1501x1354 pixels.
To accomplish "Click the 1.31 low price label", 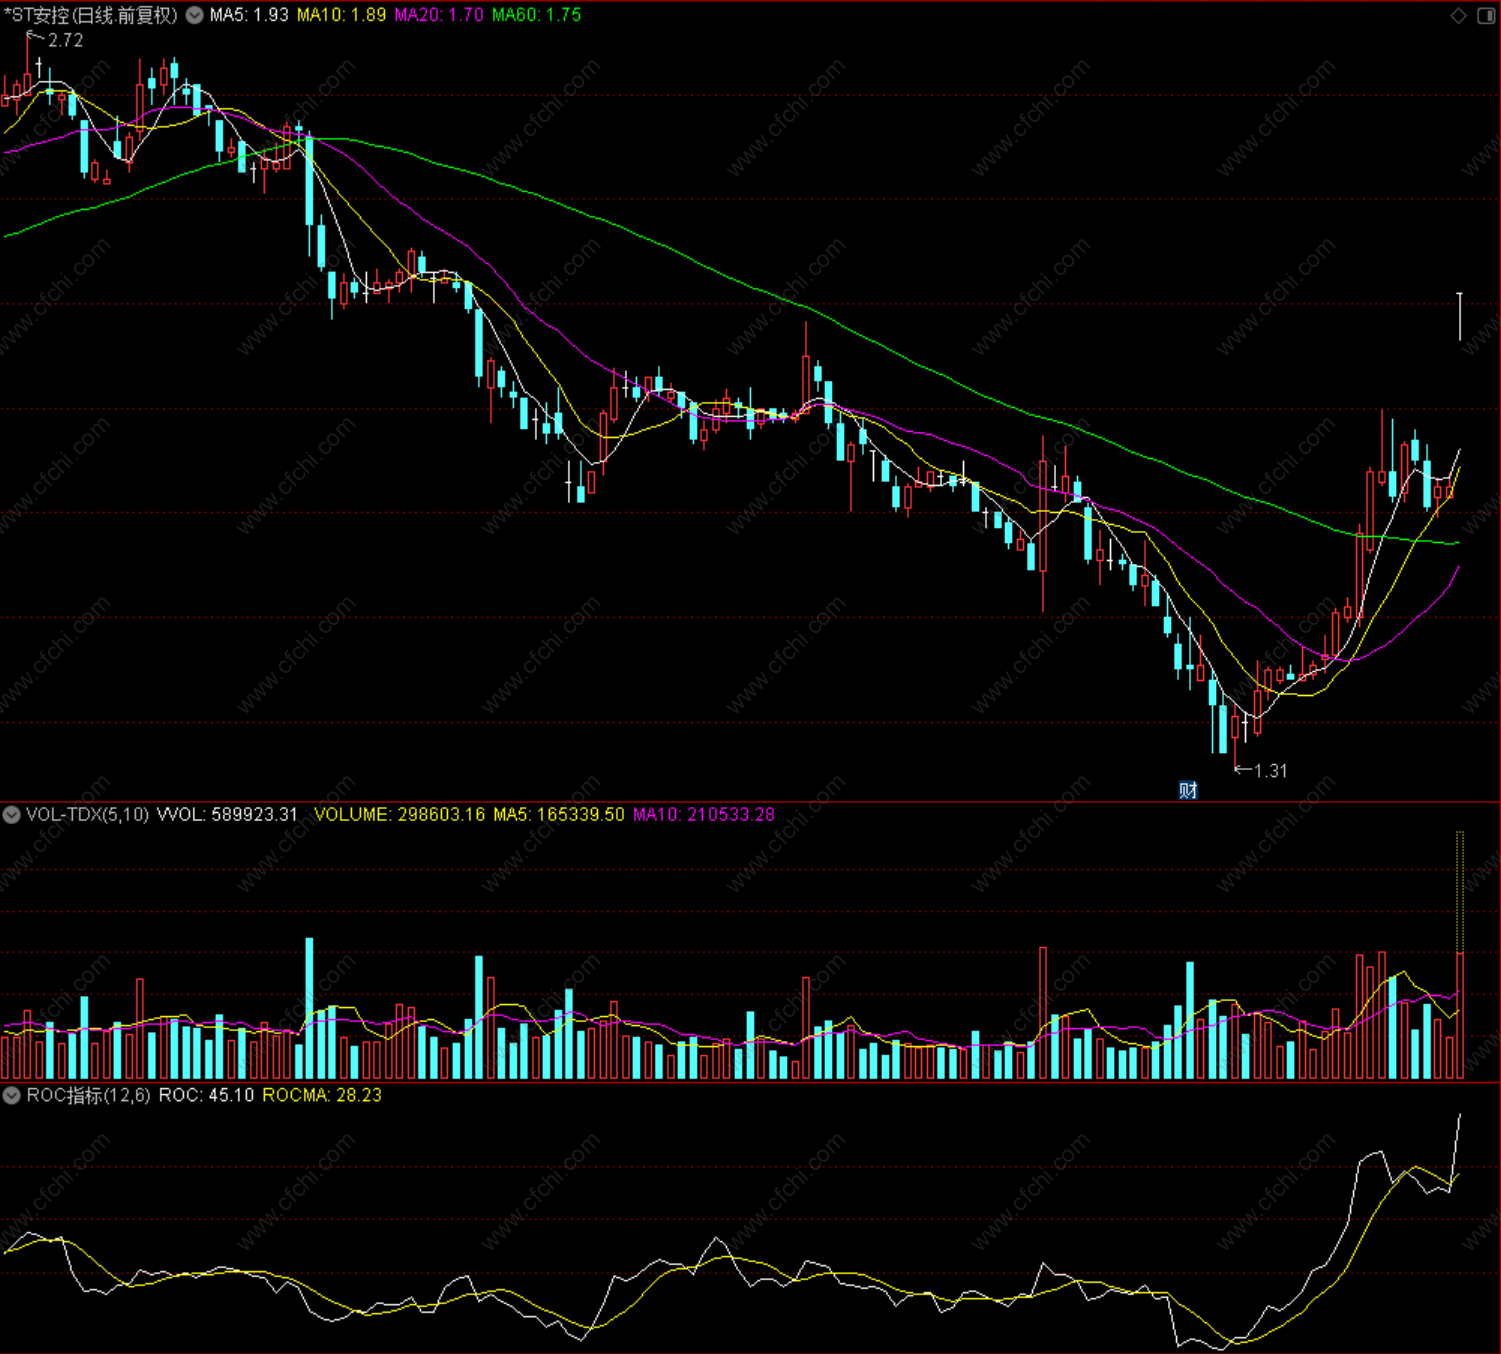I will click(1270, 771).
